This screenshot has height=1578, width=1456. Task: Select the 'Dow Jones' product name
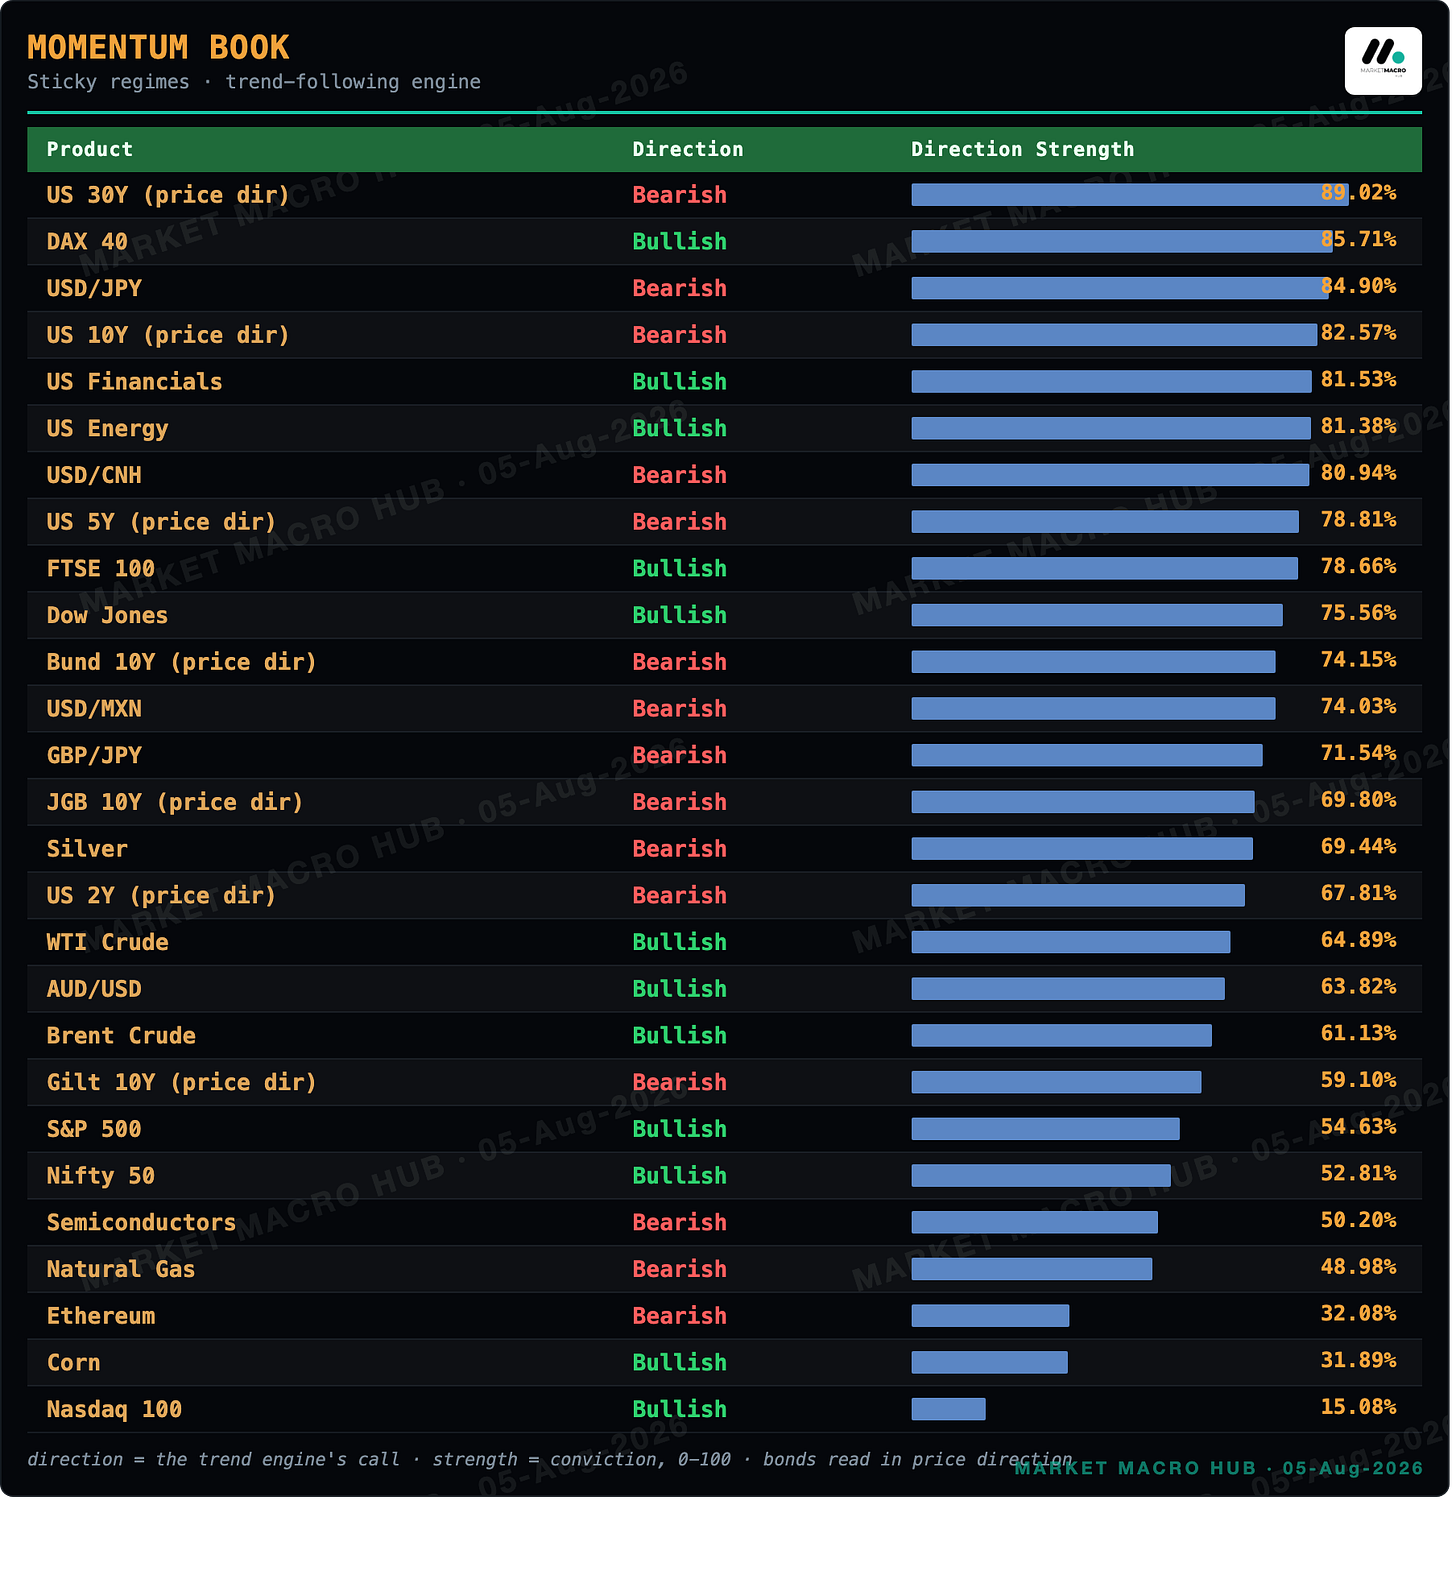pyautogui.click(x=108, y=616)
